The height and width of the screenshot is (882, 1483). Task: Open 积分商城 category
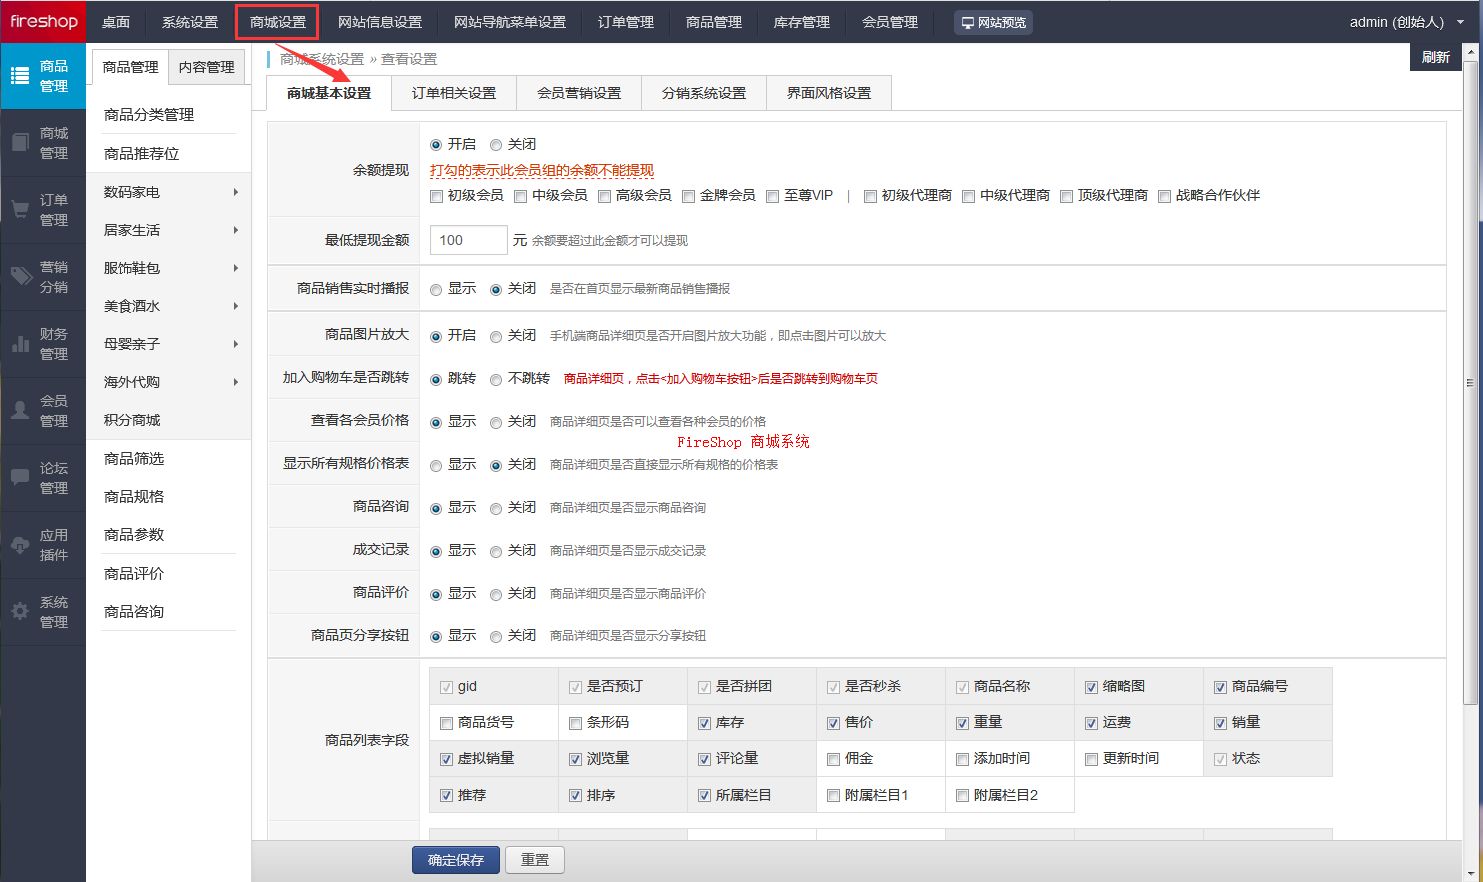132,420
